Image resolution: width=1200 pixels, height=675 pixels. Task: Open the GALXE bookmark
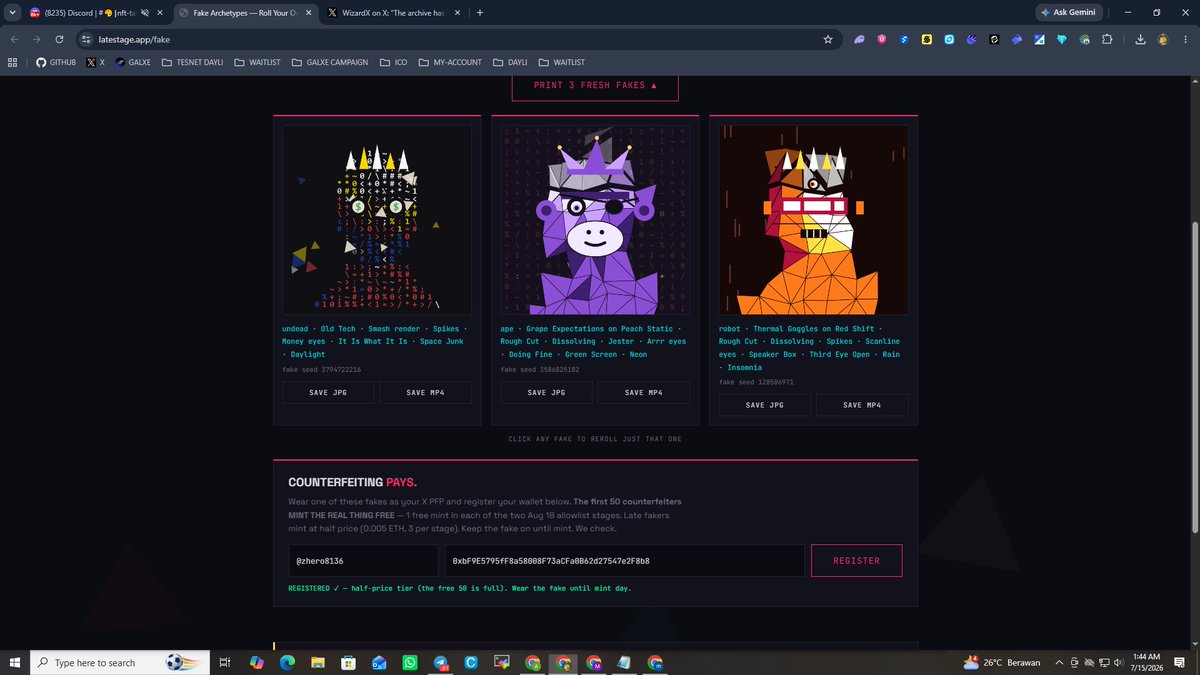coord(132,61)
